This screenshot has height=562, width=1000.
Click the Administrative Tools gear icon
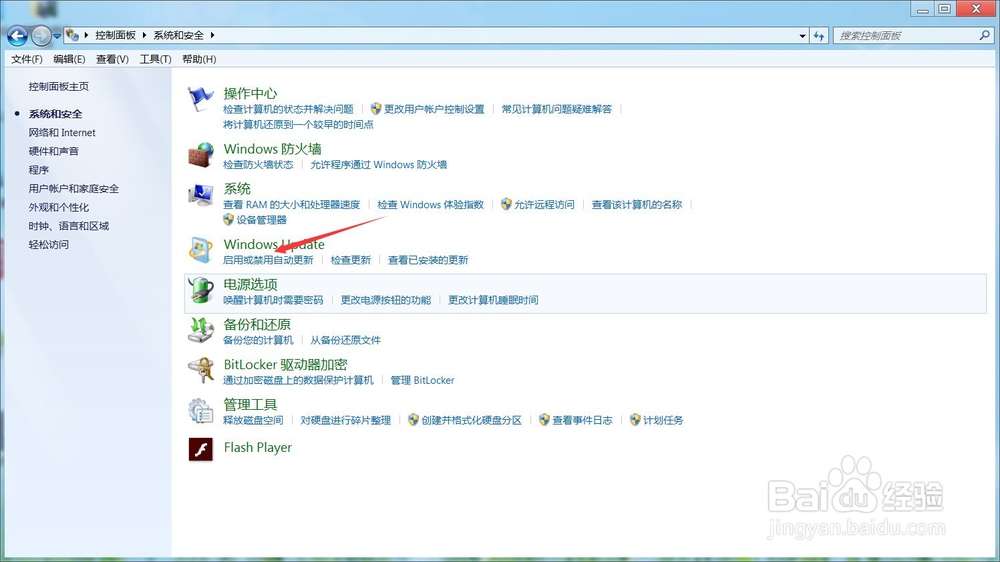201,411
